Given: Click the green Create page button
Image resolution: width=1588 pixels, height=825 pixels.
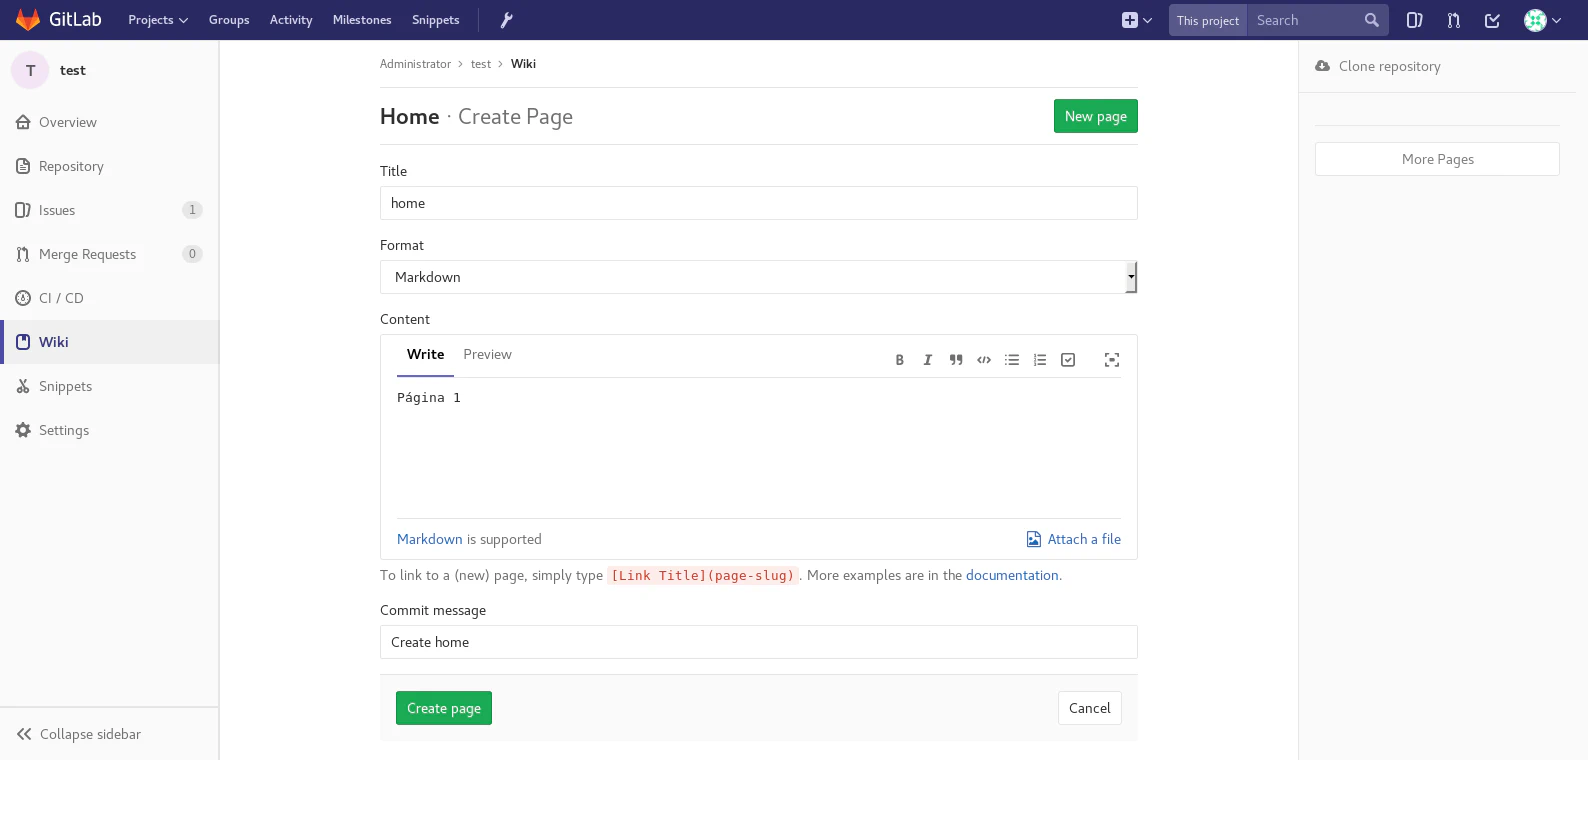Looking at the screenshot, I should pos(443,708).
